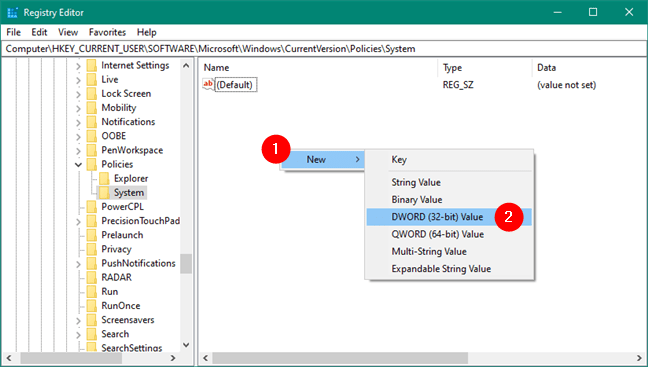Expand the Lock Screen key

(x=79, y=94)
